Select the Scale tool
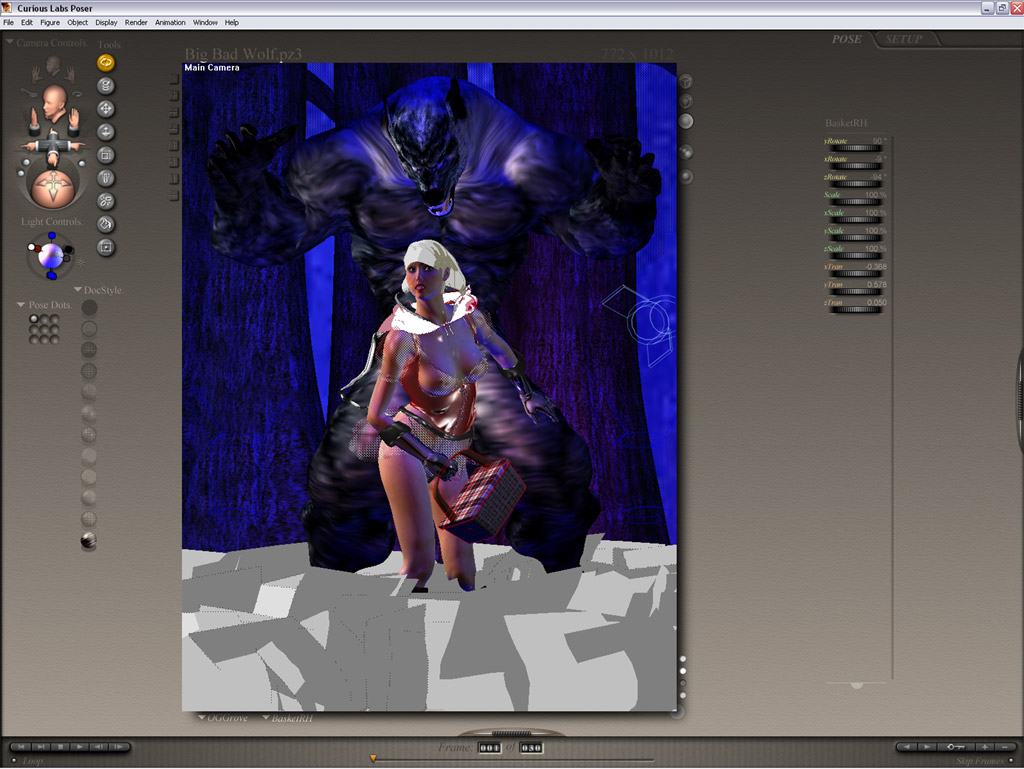 [x=106, y=155]
